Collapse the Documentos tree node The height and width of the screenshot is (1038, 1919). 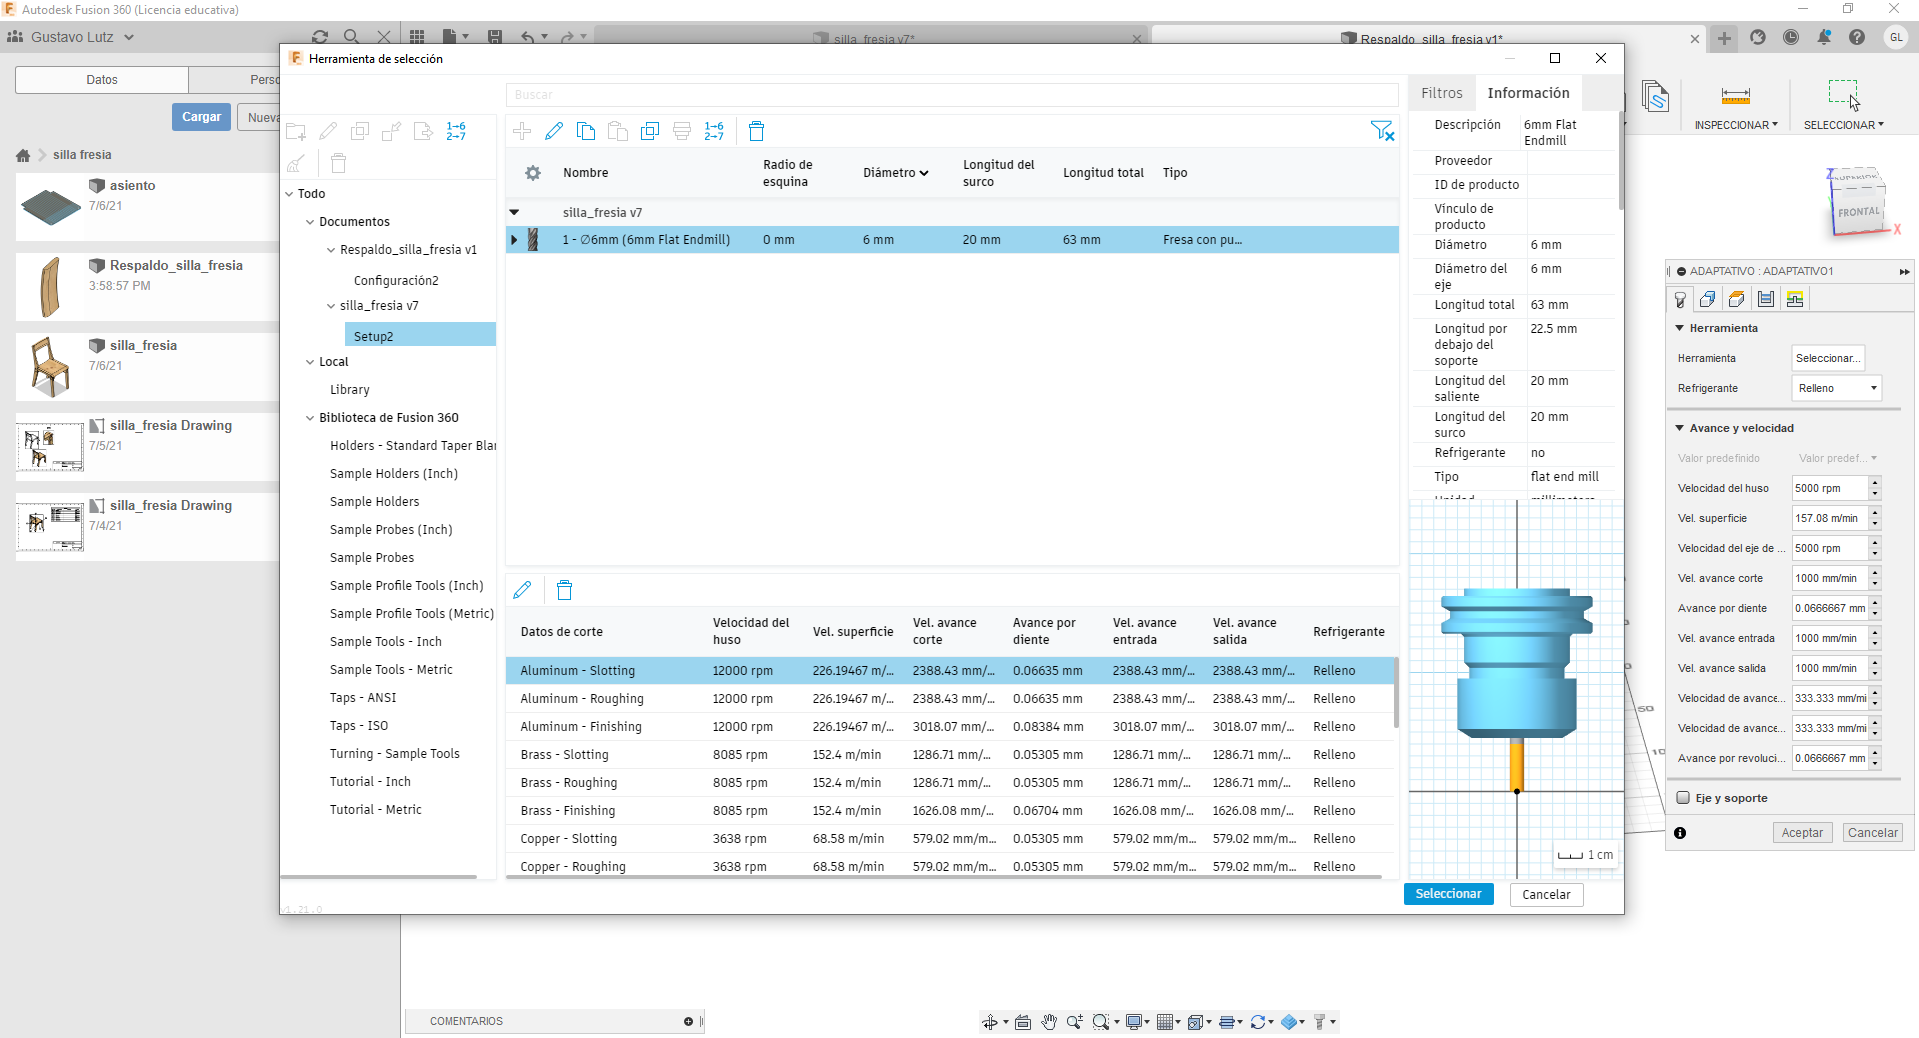point(310,222)
